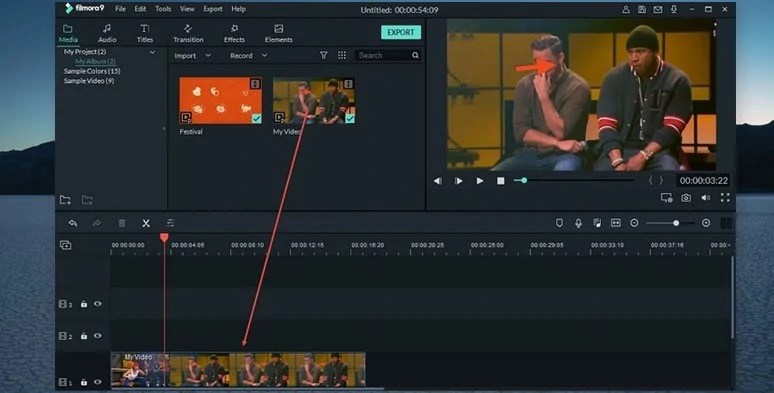774x393 pixels.
Task: Select the Festival media thumbnail
Action: point(221,100)
